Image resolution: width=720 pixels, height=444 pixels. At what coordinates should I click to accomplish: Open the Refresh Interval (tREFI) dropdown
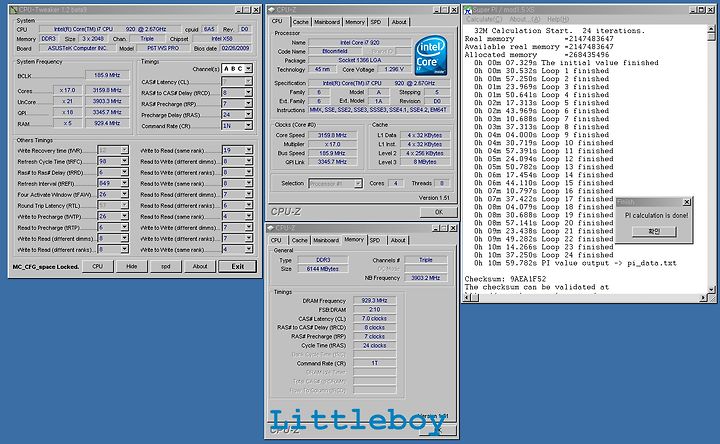[124, 183]
